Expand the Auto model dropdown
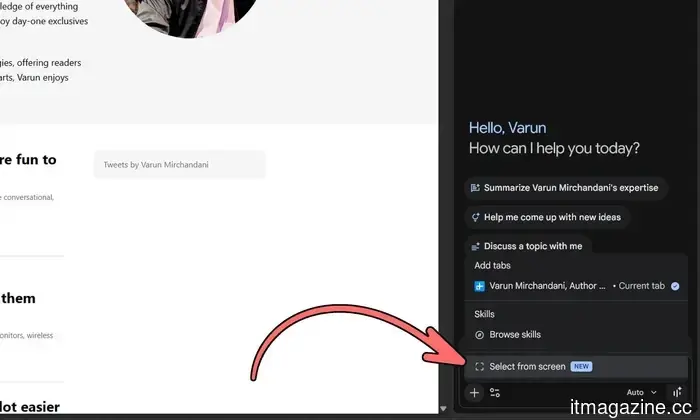Image resolution: width=700 pixels, height=420 pixels. point(642,392)
